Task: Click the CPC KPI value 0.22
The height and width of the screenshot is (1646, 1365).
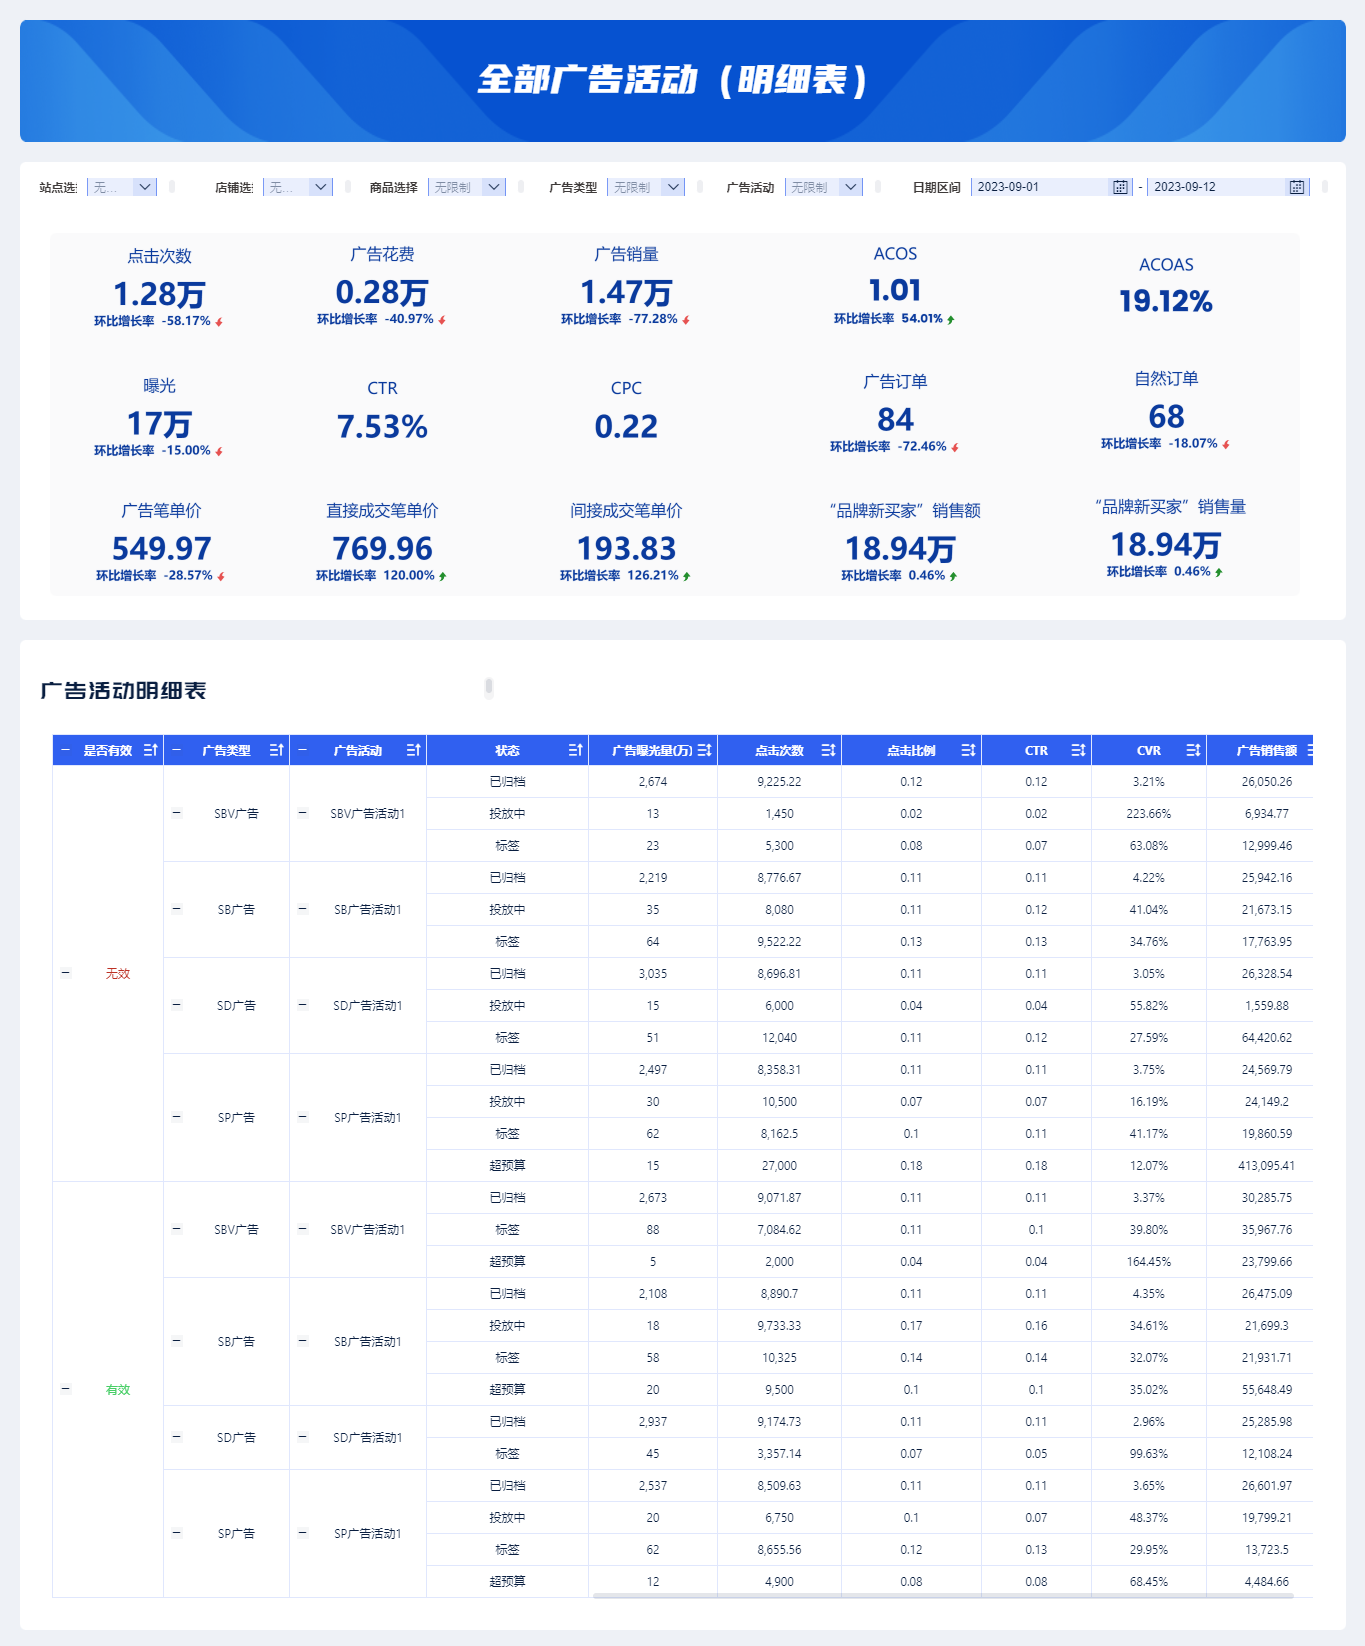Action: pos(626,427)
